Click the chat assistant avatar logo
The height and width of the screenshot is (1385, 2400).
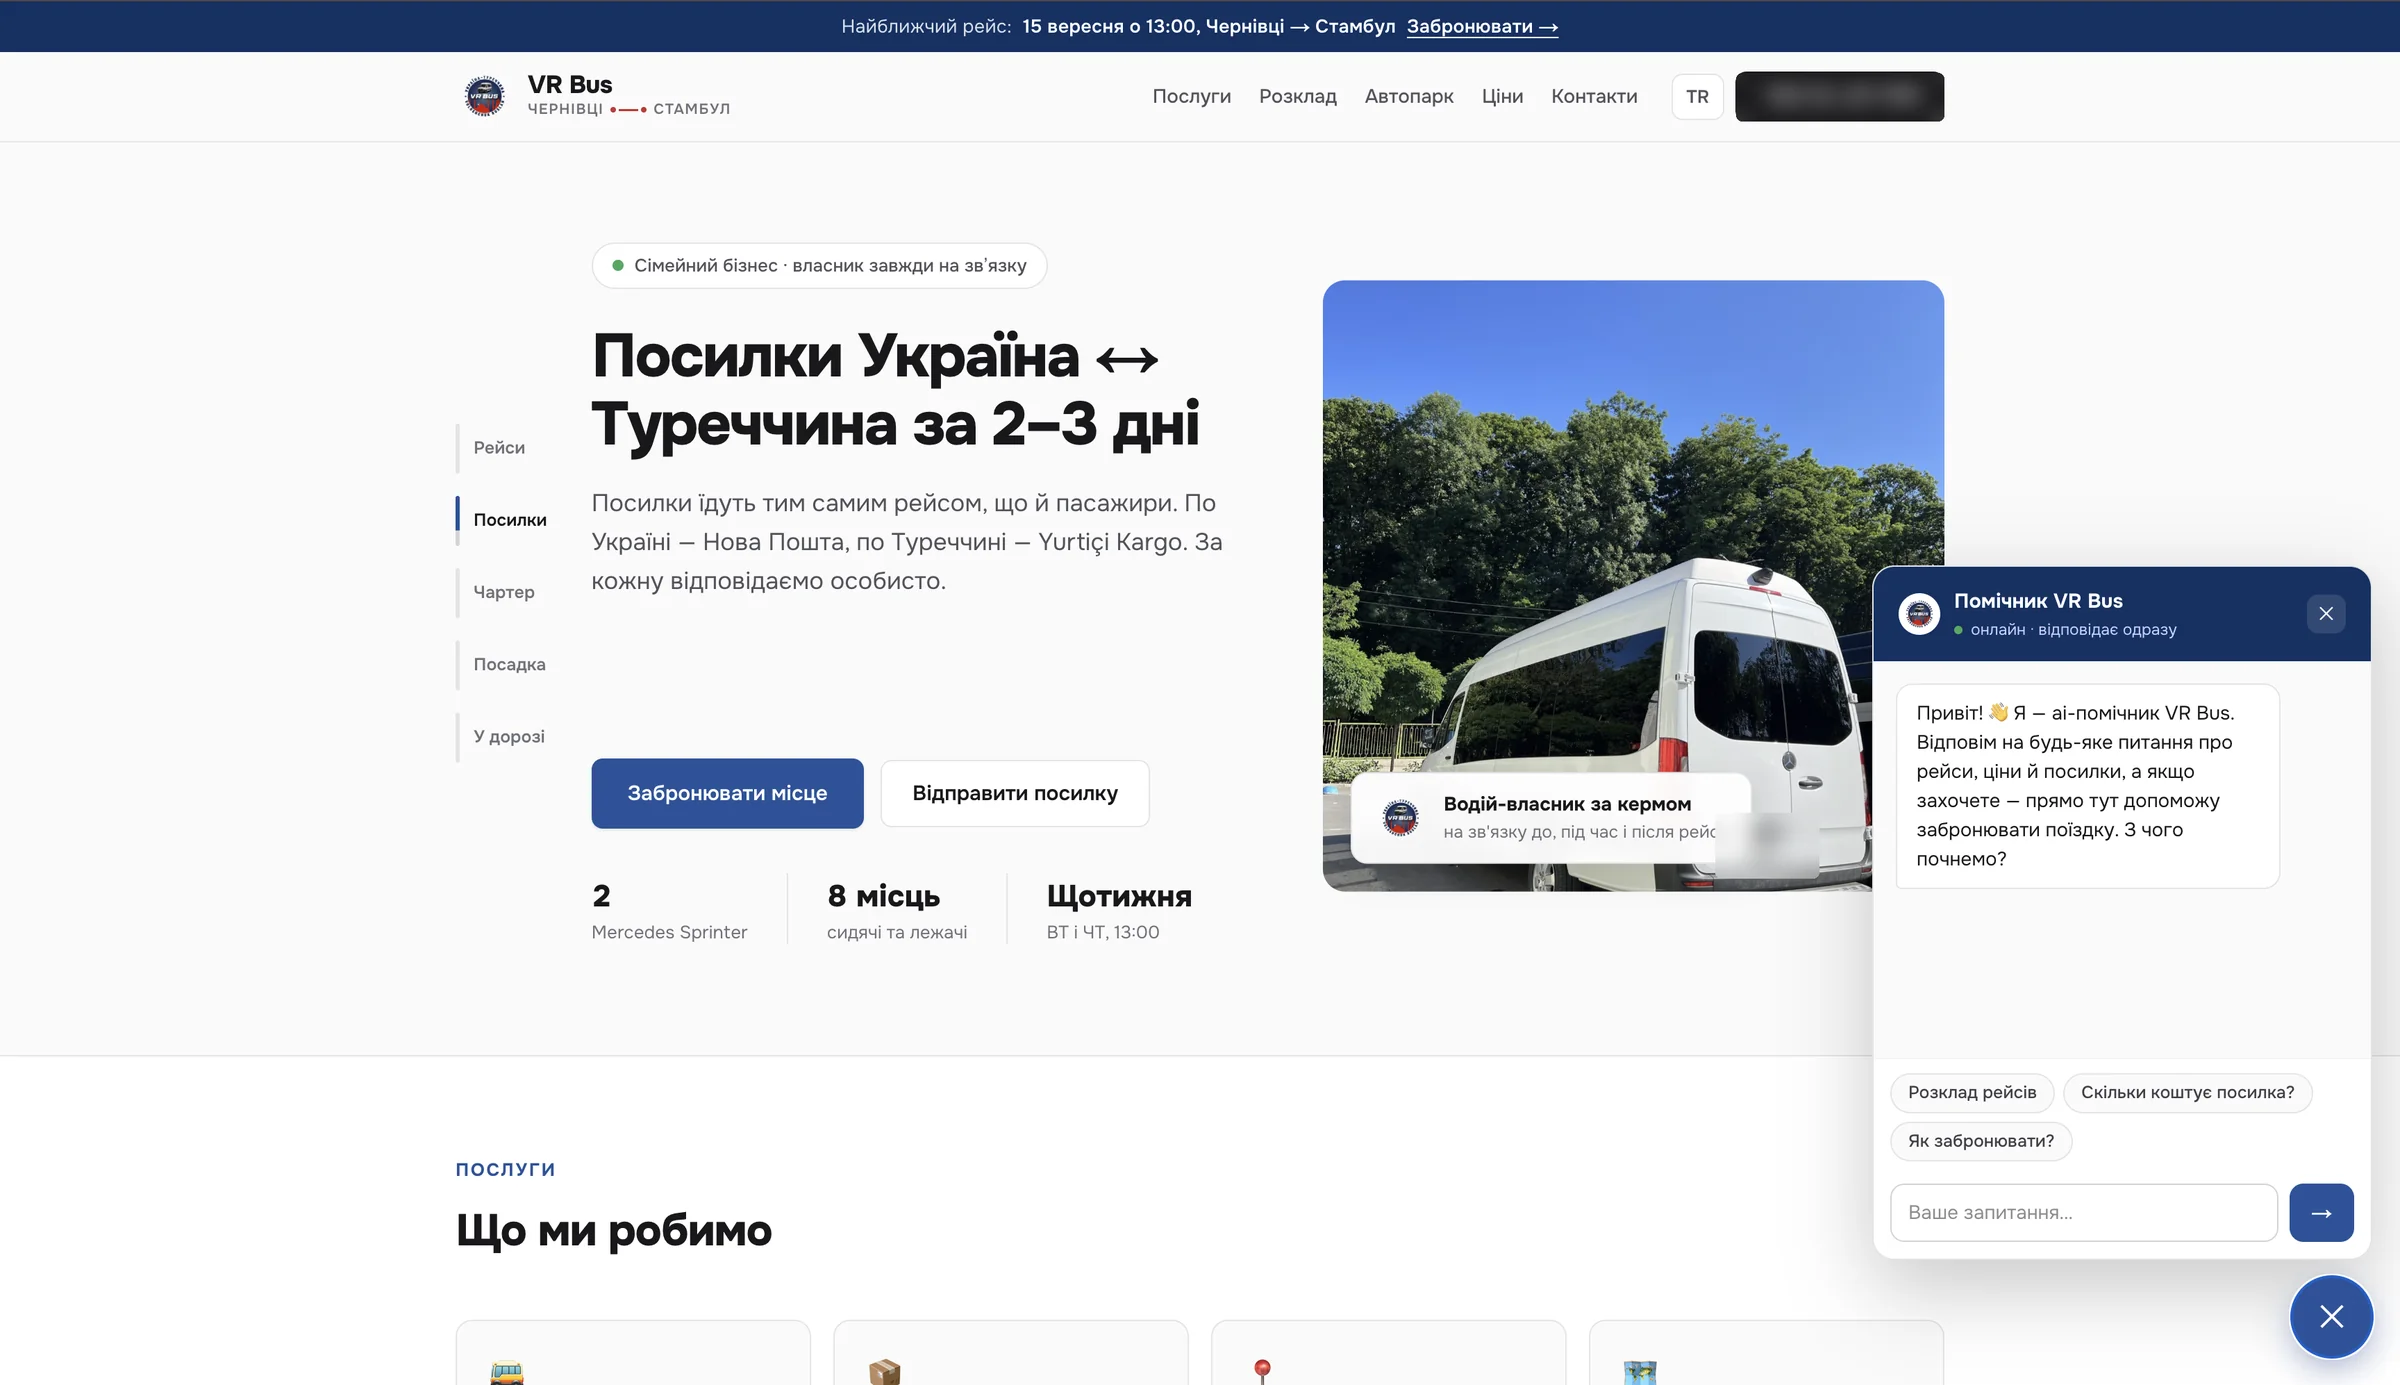click(1919, 613)
